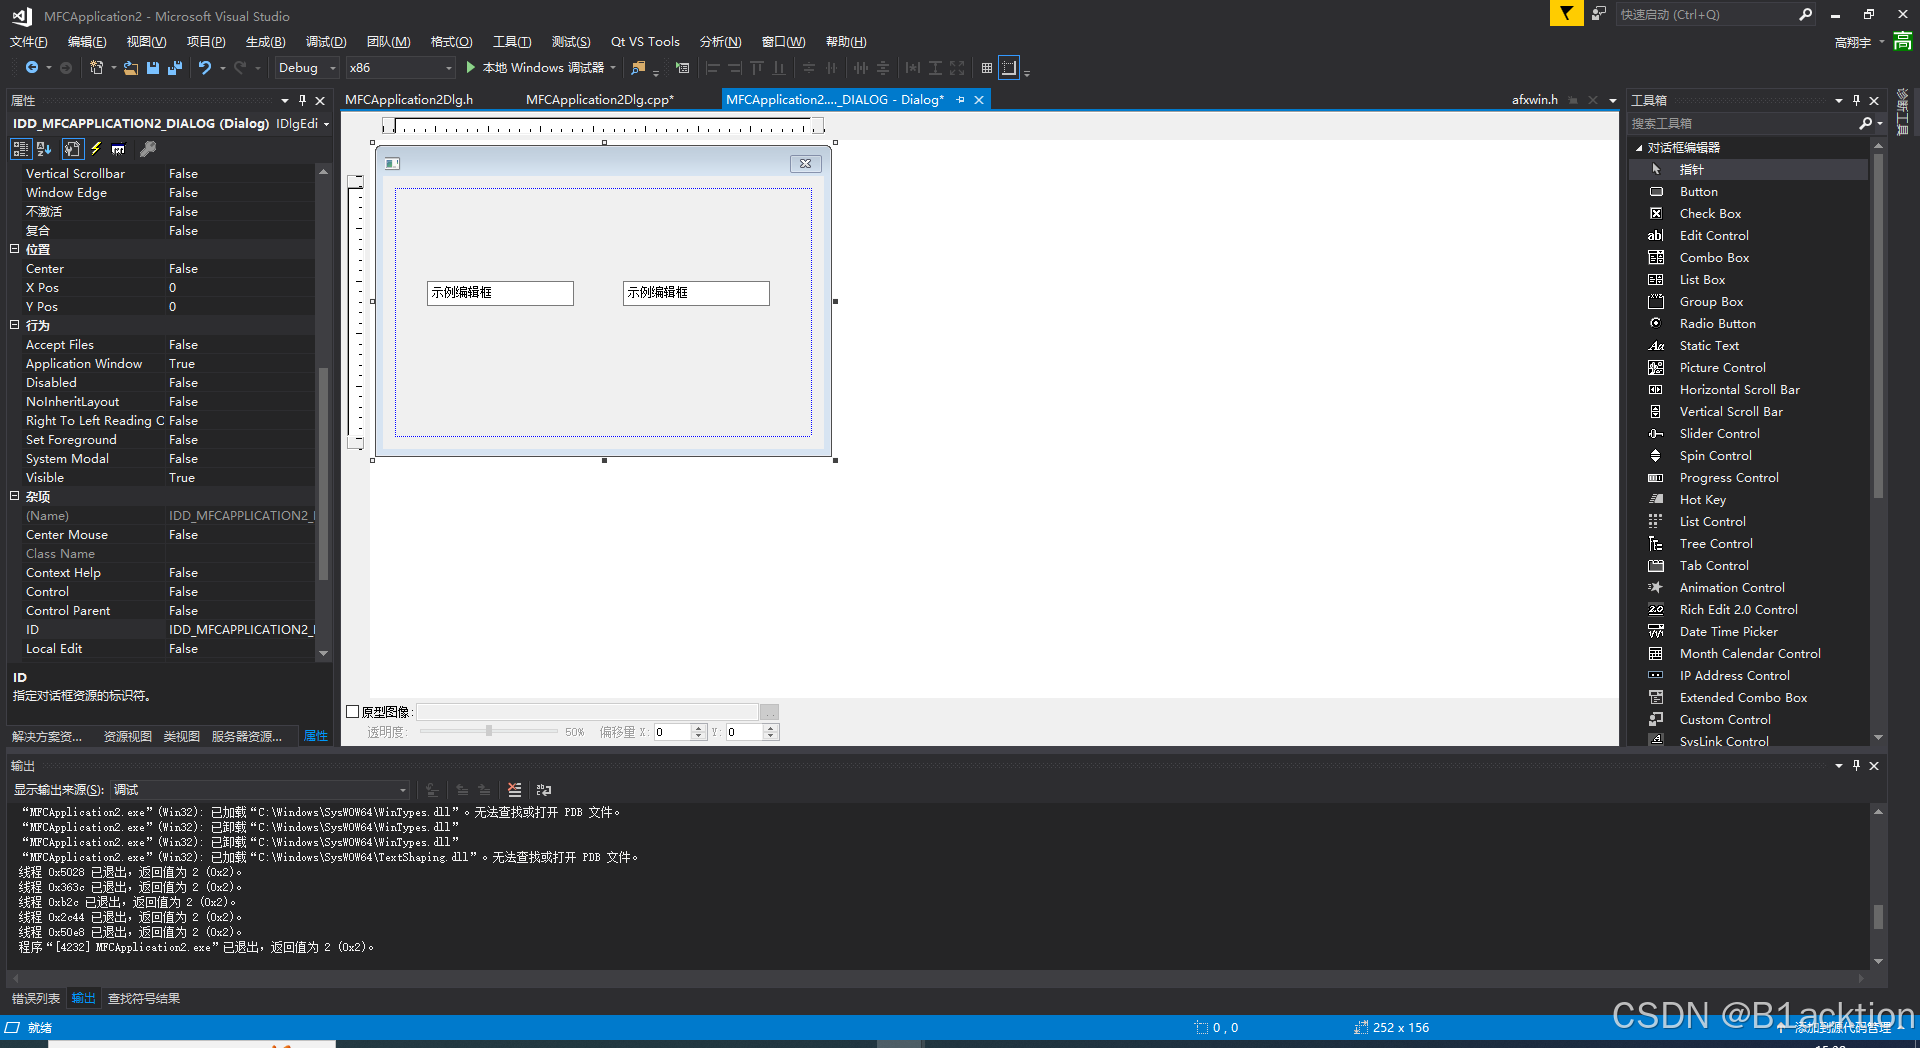The image size is (1920, 1048).
Task: Open the x86 platform dropdown
Action: tap(447, 67)
